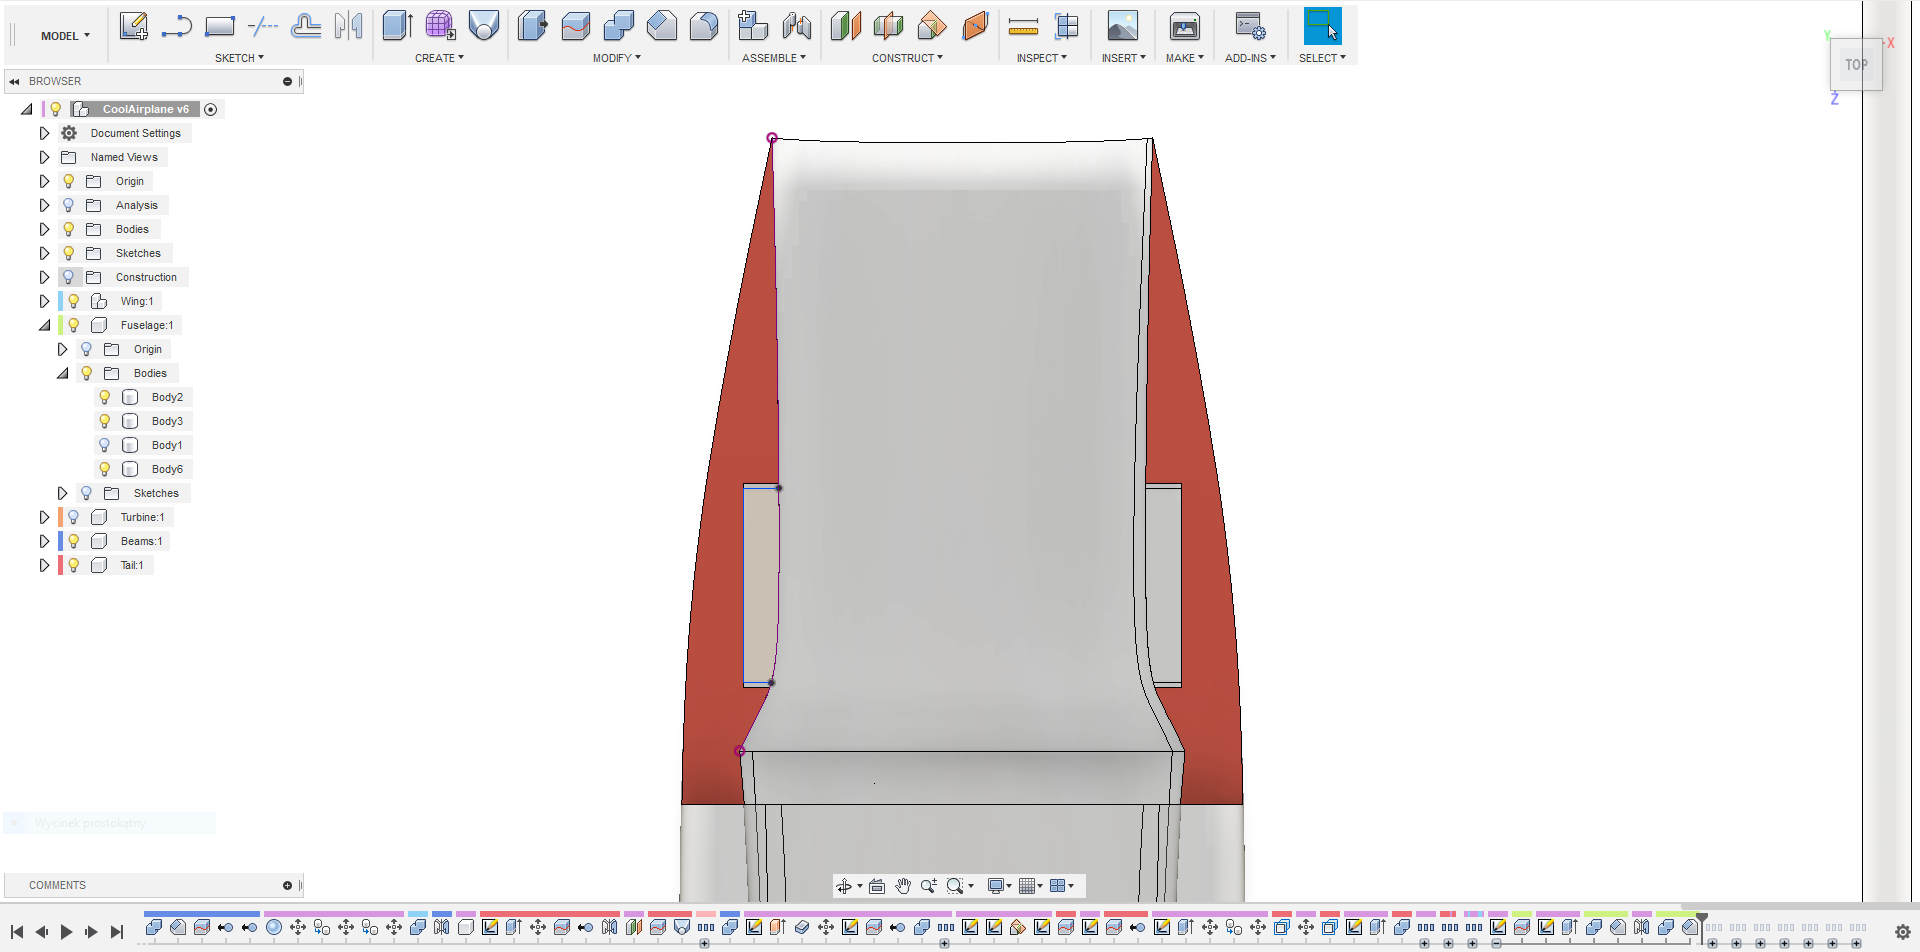Click the Insert image icon

coord(1123,26)
